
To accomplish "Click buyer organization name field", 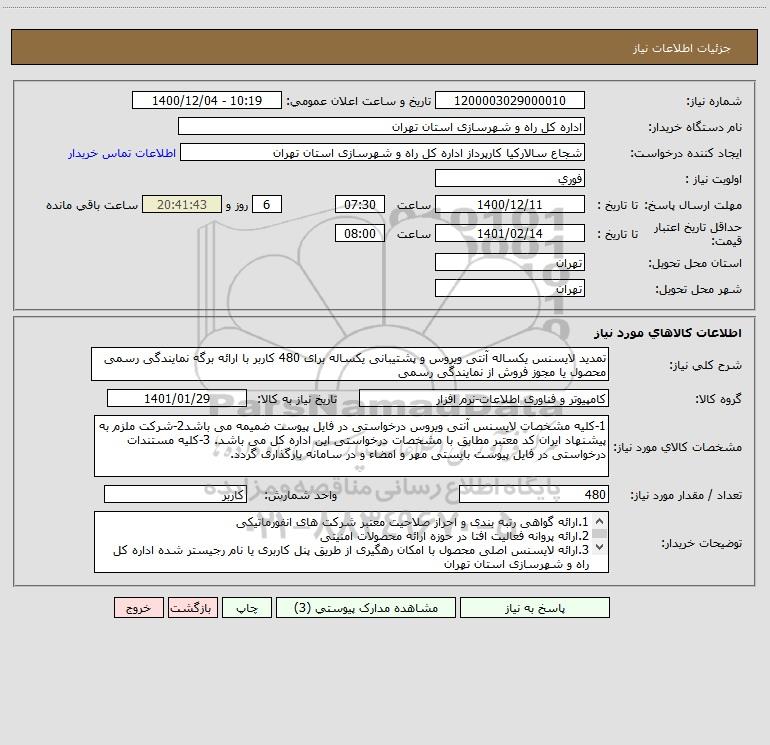I will (x=381, y=127).
